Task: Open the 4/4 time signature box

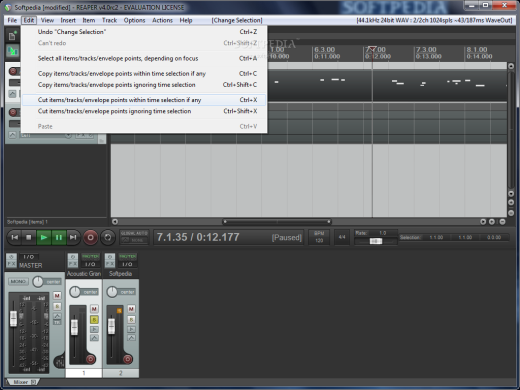Action: pyautogui.click(x=342, y=237)
